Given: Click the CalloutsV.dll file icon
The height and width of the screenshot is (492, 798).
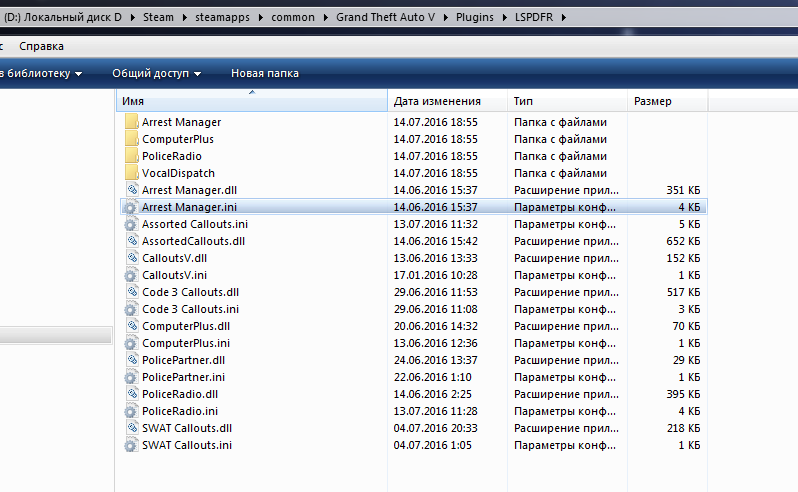Looking at the screenshot, I should (131, 258).
